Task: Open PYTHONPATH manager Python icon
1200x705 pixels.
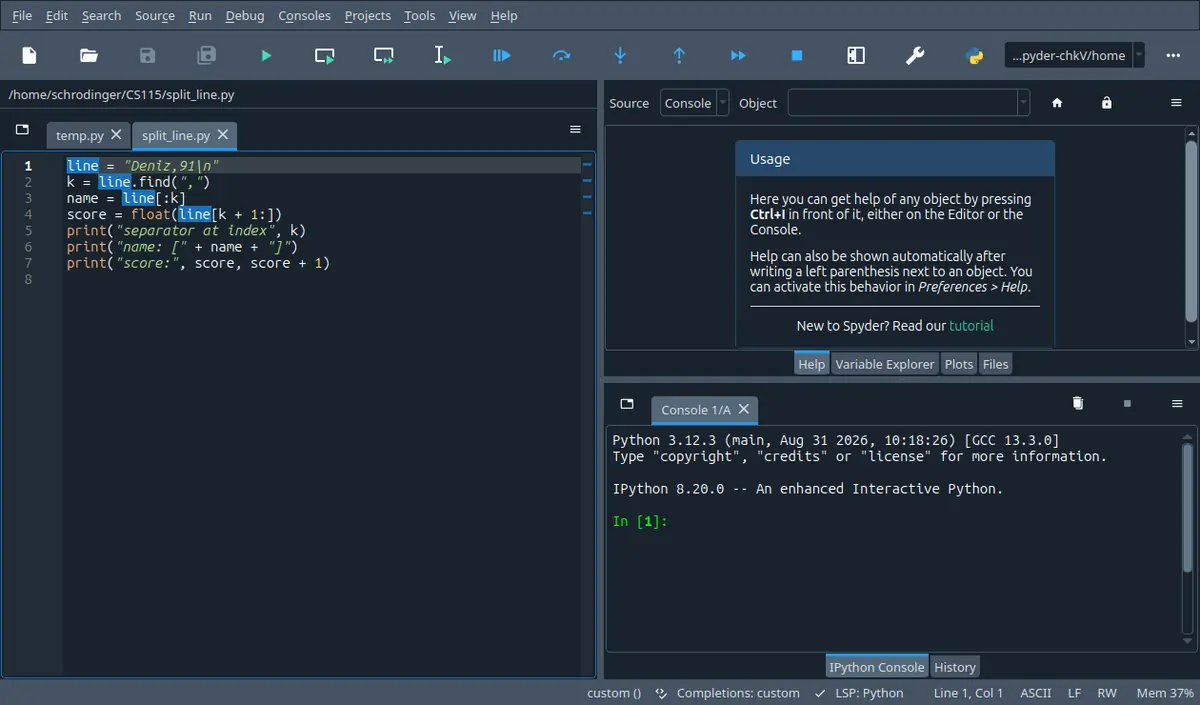Action: pos(974,56)
